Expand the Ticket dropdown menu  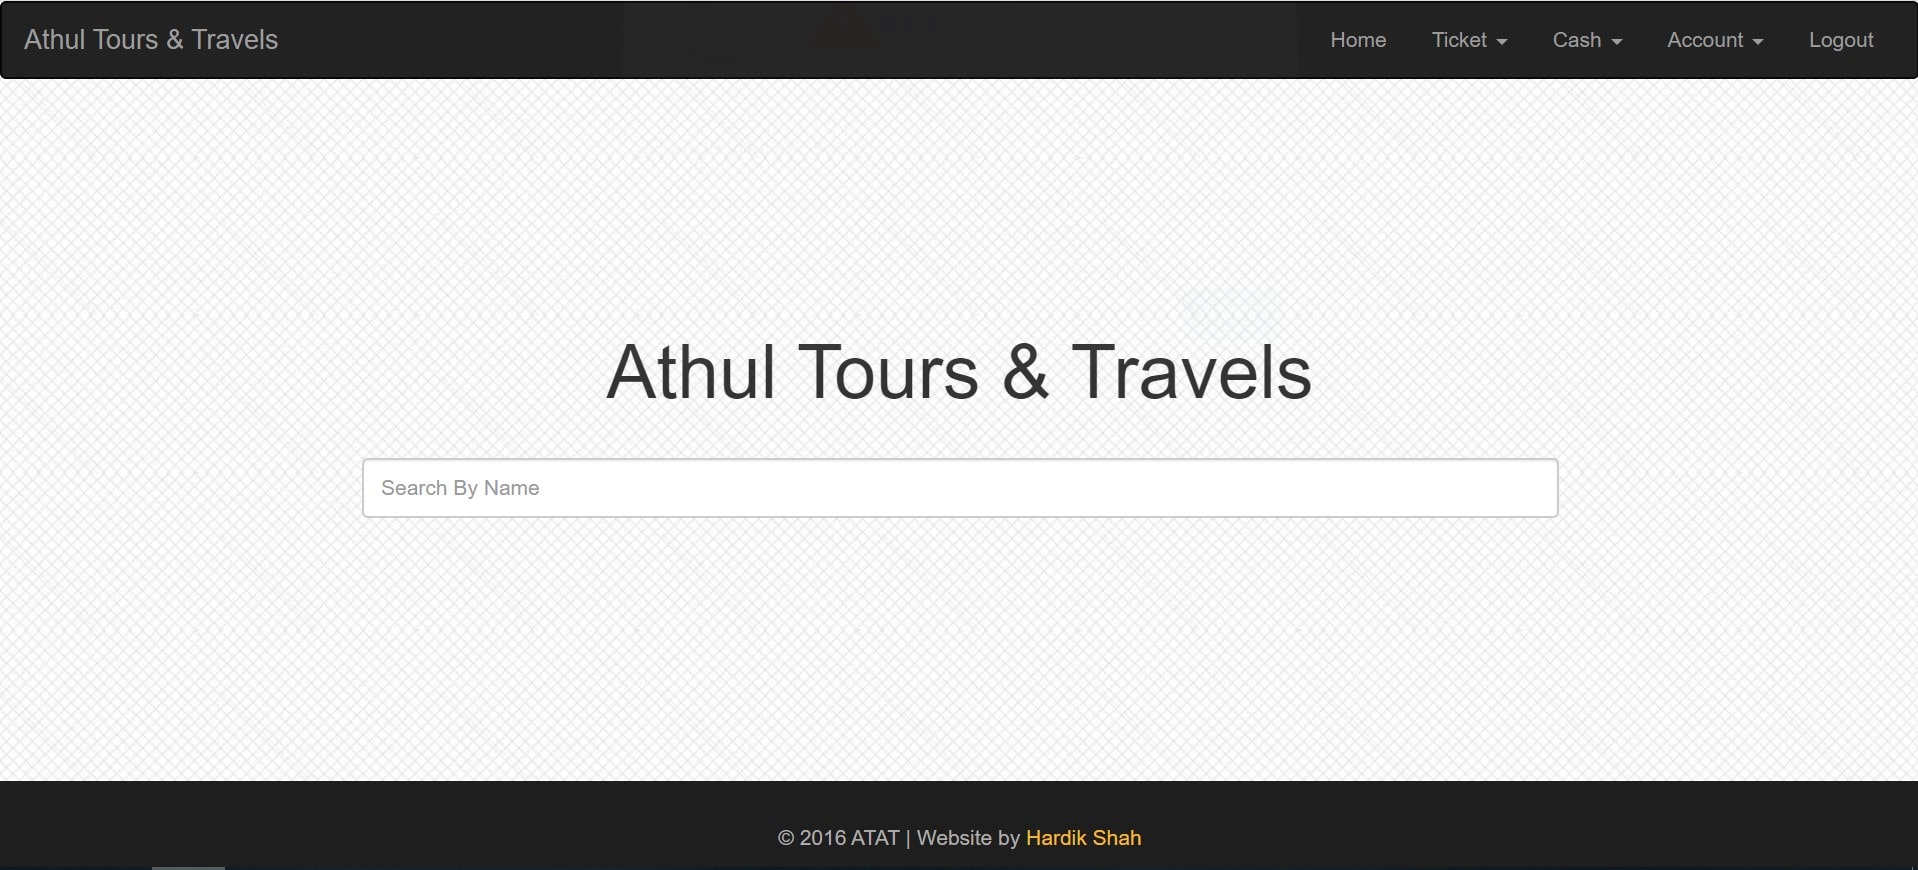[1468, 40]
